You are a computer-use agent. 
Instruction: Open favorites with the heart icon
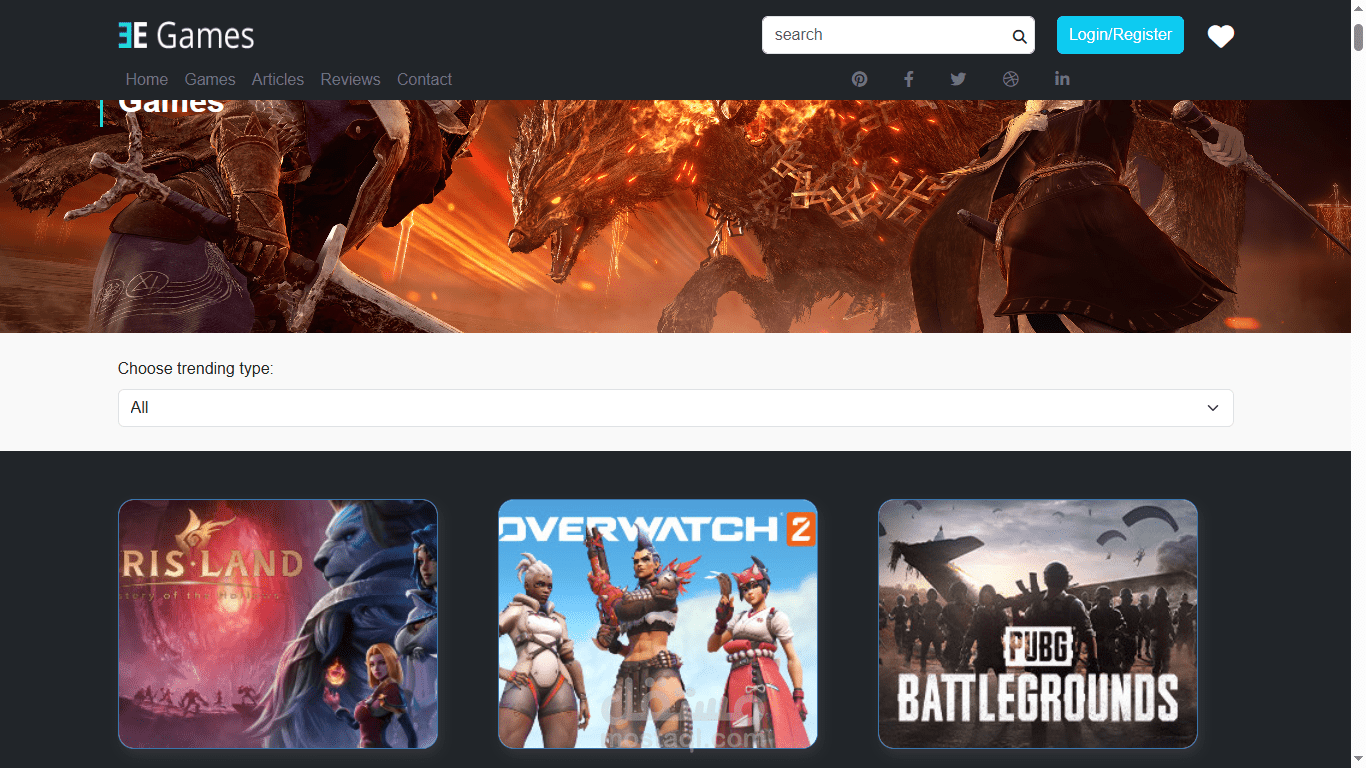[1220, 36]
